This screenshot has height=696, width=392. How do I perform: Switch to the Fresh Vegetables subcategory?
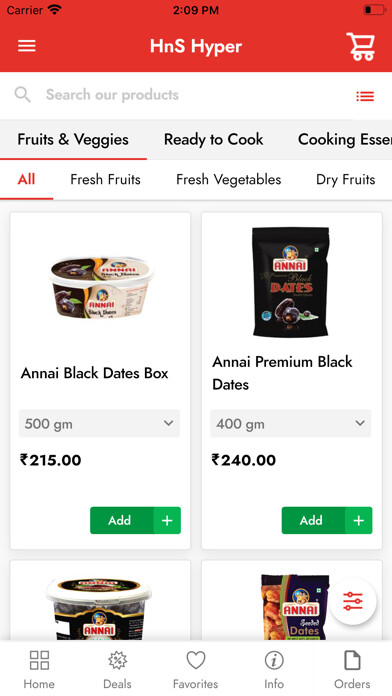point(229,179)
